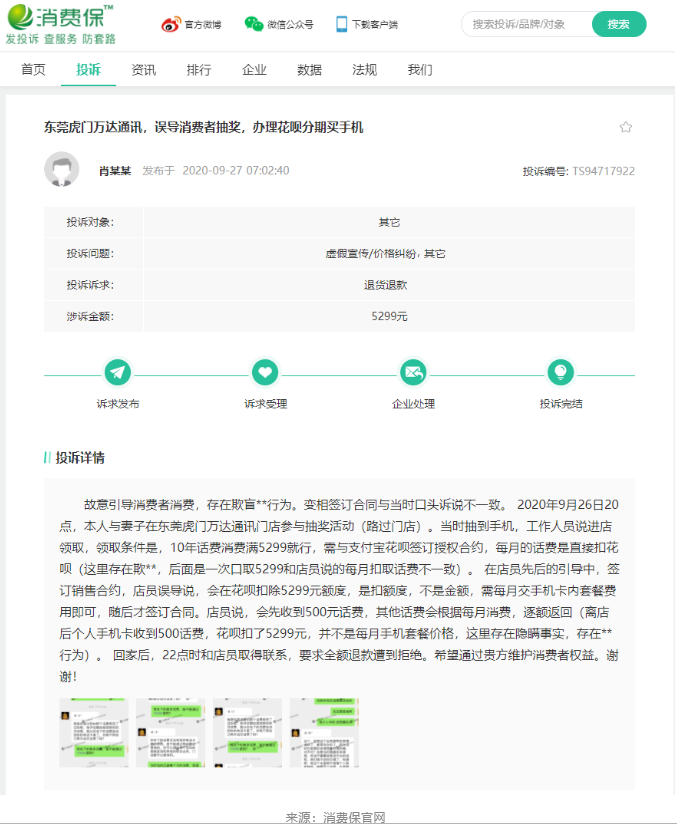The height and width of the screenshot is (825, 677).
Task: Click the 投诉对象 row label
Action: (90, 223)
